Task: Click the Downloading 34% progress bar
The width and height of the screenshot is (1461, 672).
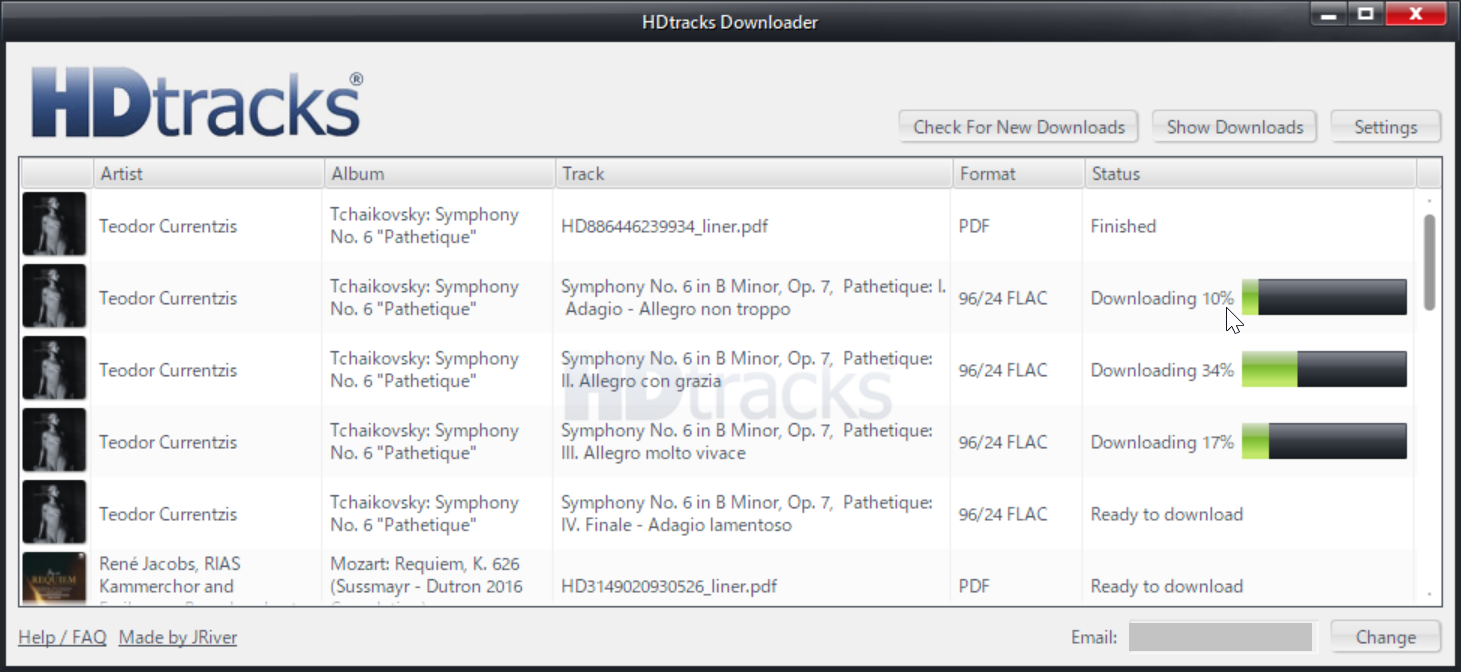Action: pyautogui.click(x=1324, y=369)
